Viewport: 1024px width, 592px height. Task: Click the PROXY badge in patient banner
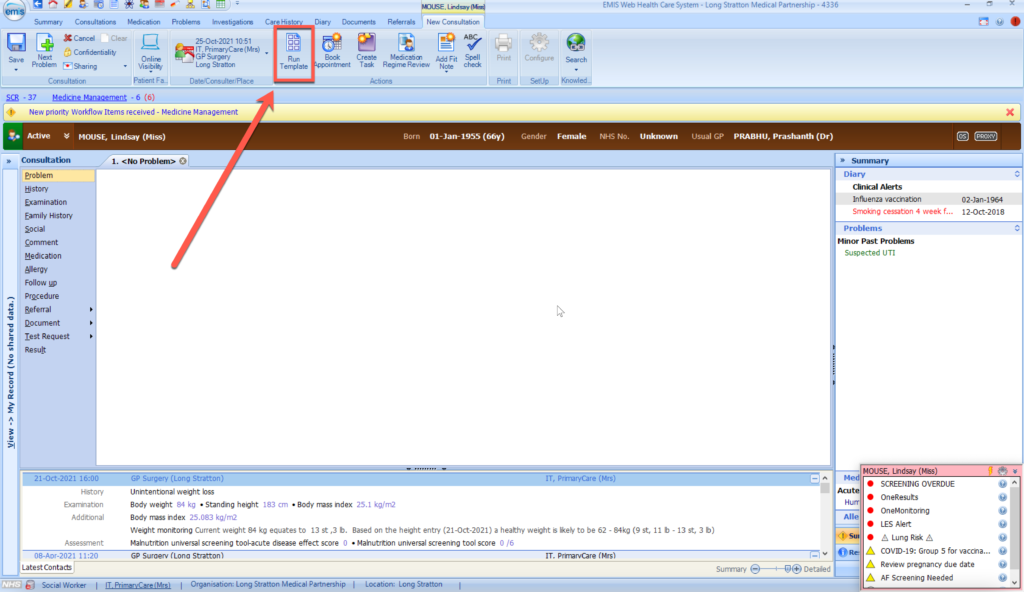point(985,137)
